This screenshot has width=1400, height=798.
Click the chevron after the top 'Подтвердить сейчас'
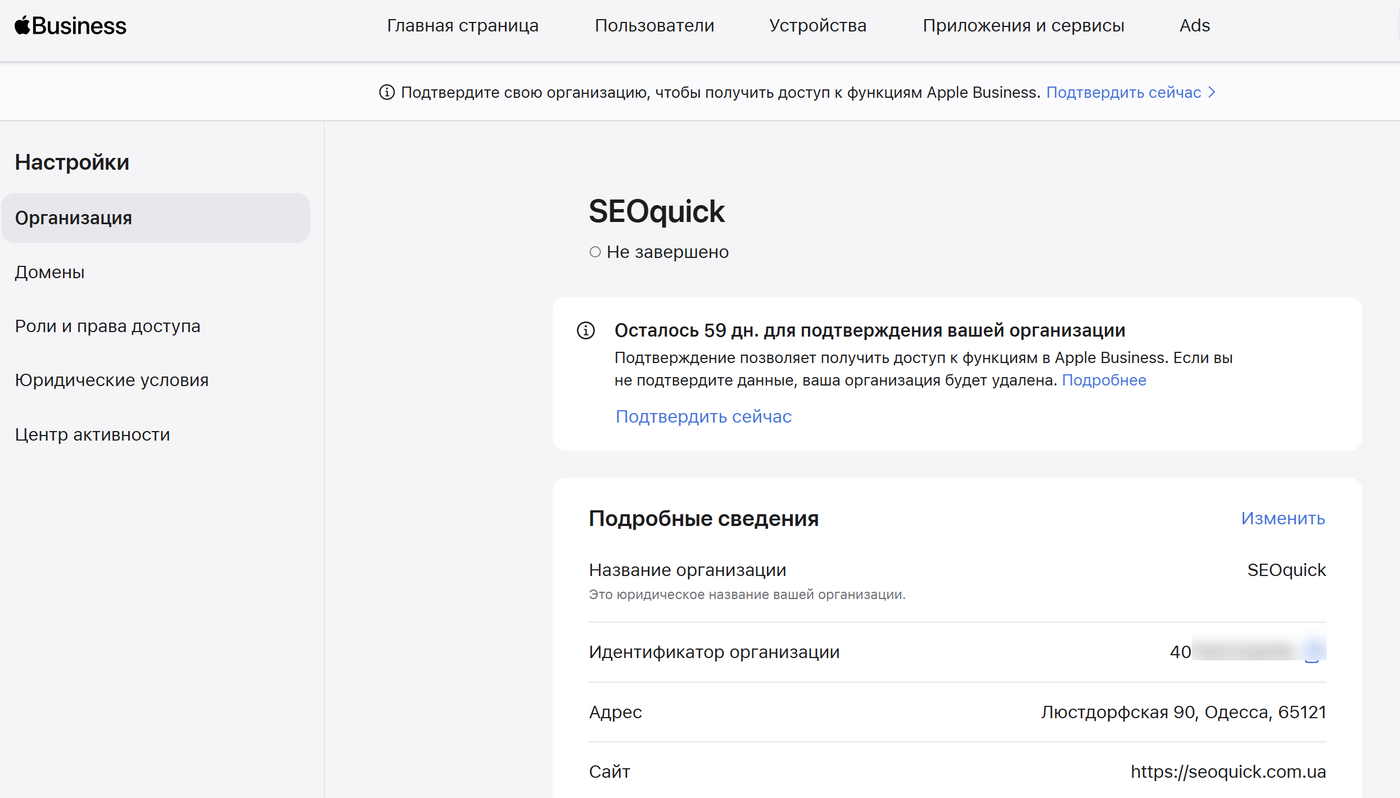click(x=1212, y=92)
